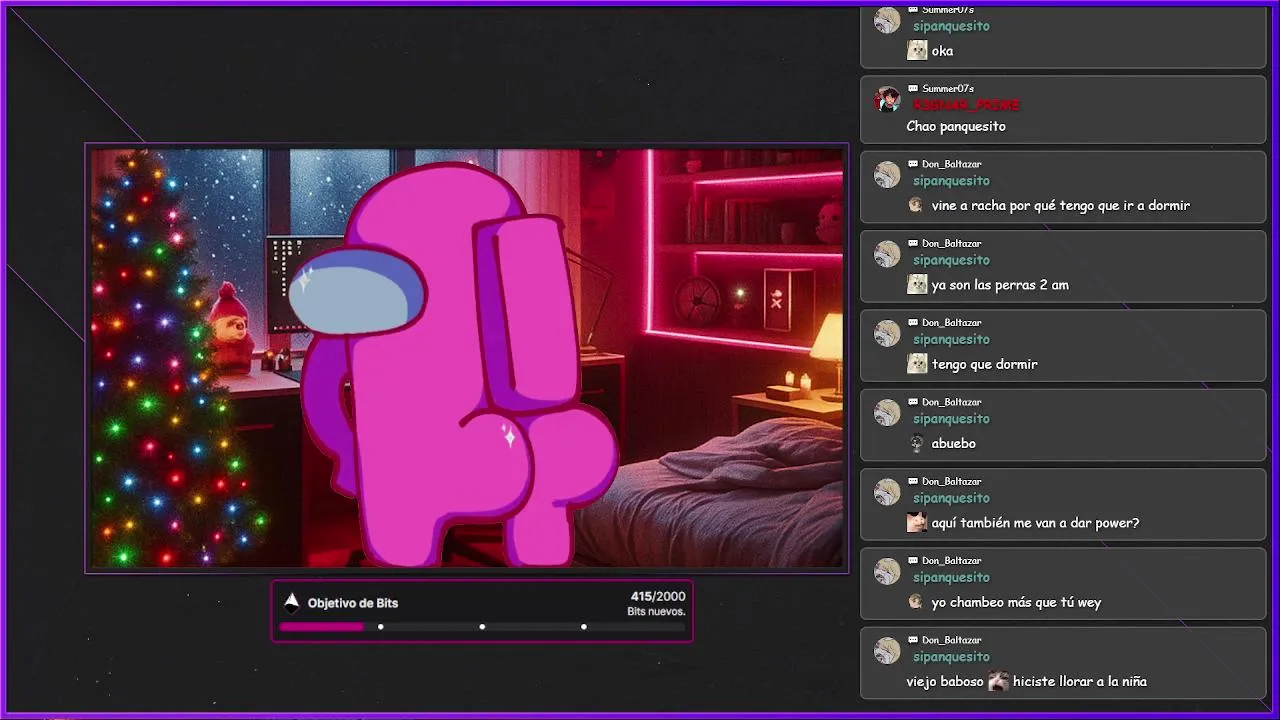
Task: Click the "yo chambeo más que tú wey" text
Action: click(1016, 602)
